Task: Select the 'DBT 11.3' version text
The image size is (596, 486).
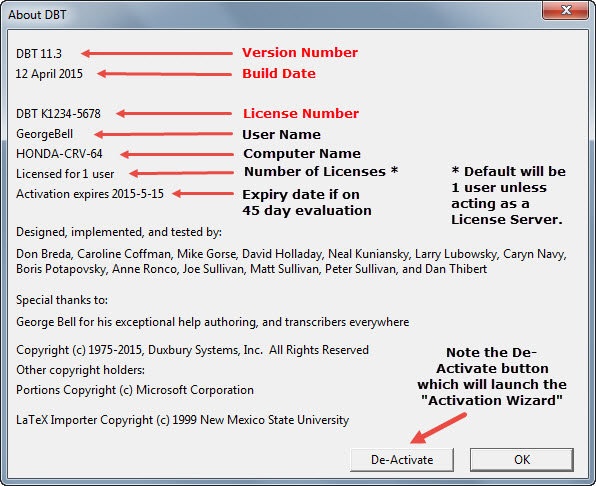Action: tap(39, 54)
